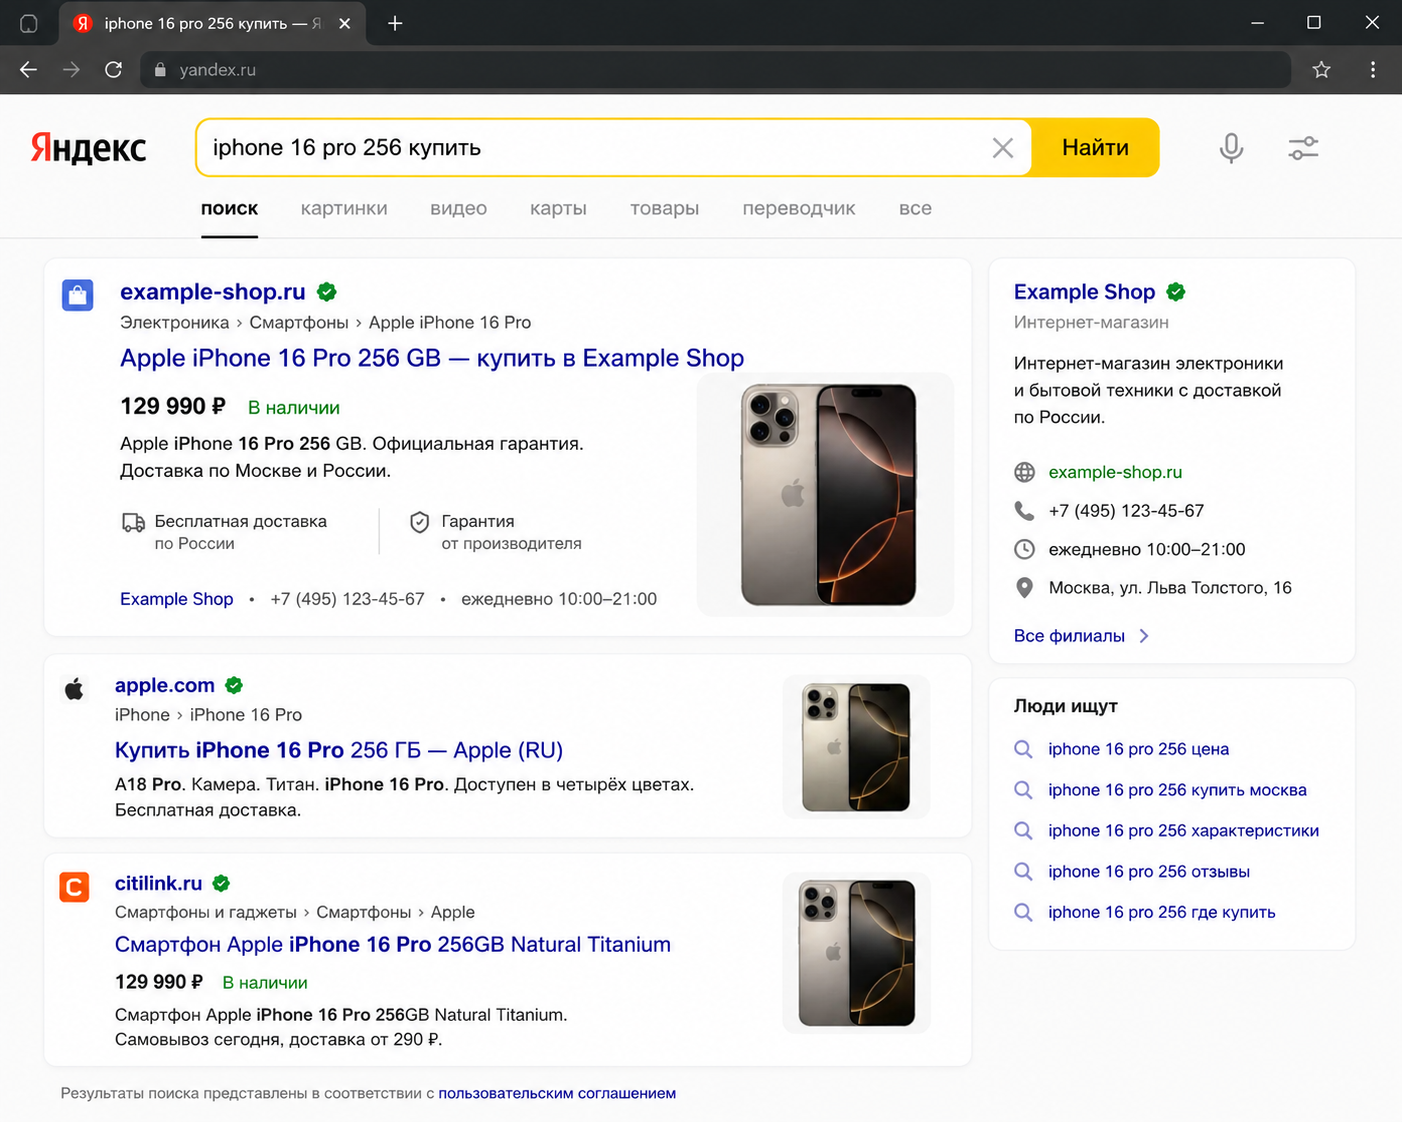Click the apple.com domain link
Viewport: 1402px width, 1122px height.
coord(165,685)
